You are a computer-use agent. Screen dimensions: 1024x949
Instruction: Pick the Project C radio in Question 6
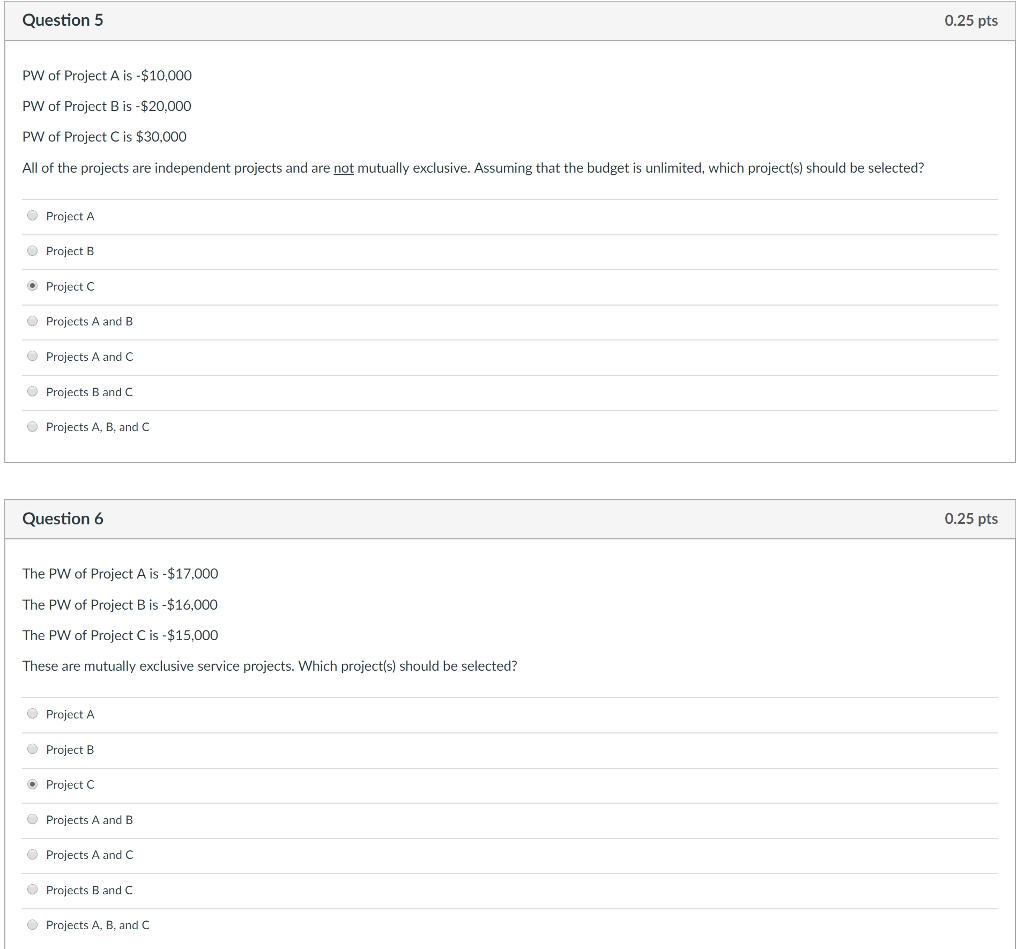[x=32, y=784]
